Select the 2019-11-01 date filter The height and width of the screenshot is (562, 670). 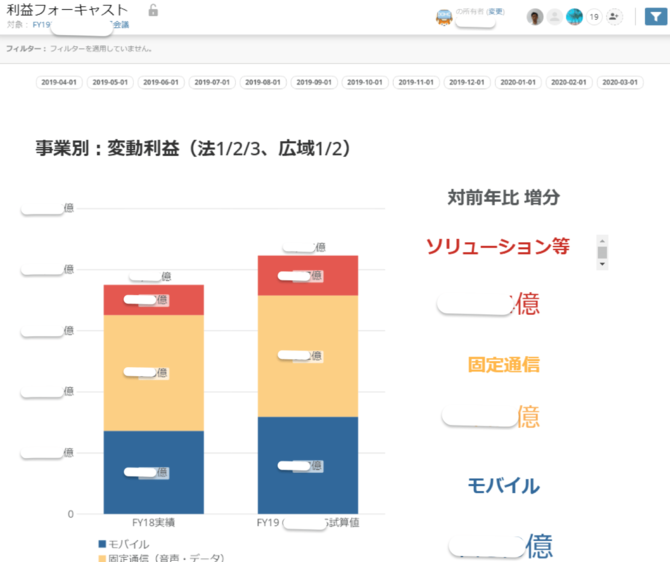pyautogui.click(x=416, y=82)
